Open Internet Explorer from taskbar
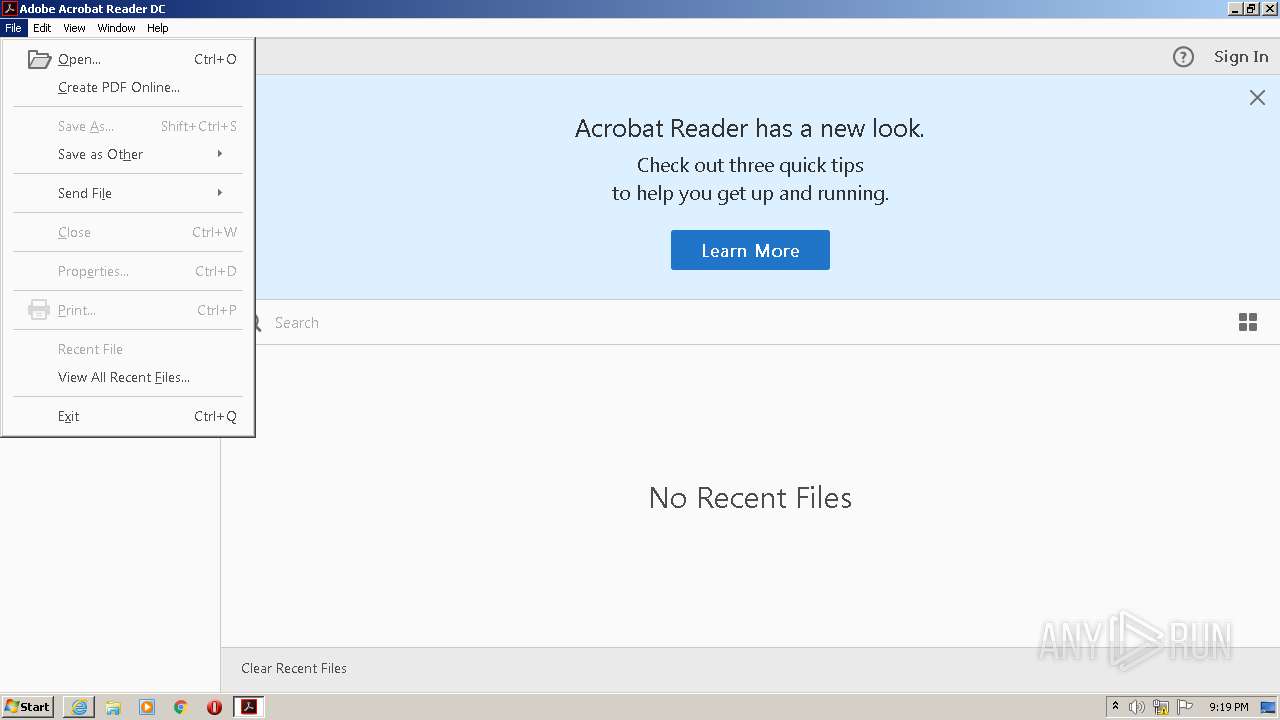 click(x=79, y=707)
